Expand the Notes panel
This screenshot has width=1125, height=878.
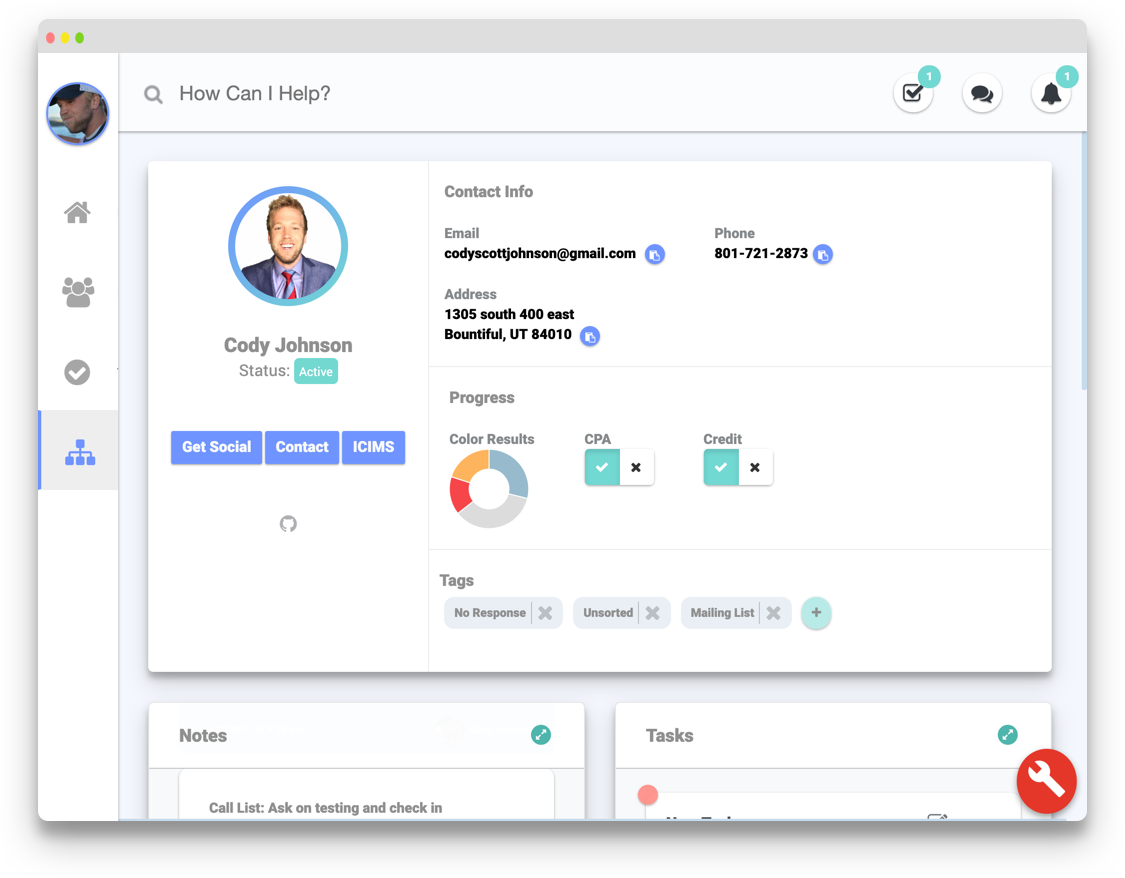coord(541,735)
